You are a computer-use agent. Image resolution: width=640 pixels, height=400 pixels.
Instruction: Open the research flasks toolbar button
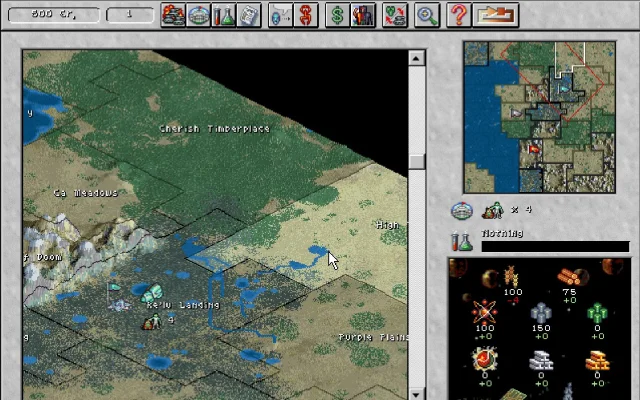224,16
